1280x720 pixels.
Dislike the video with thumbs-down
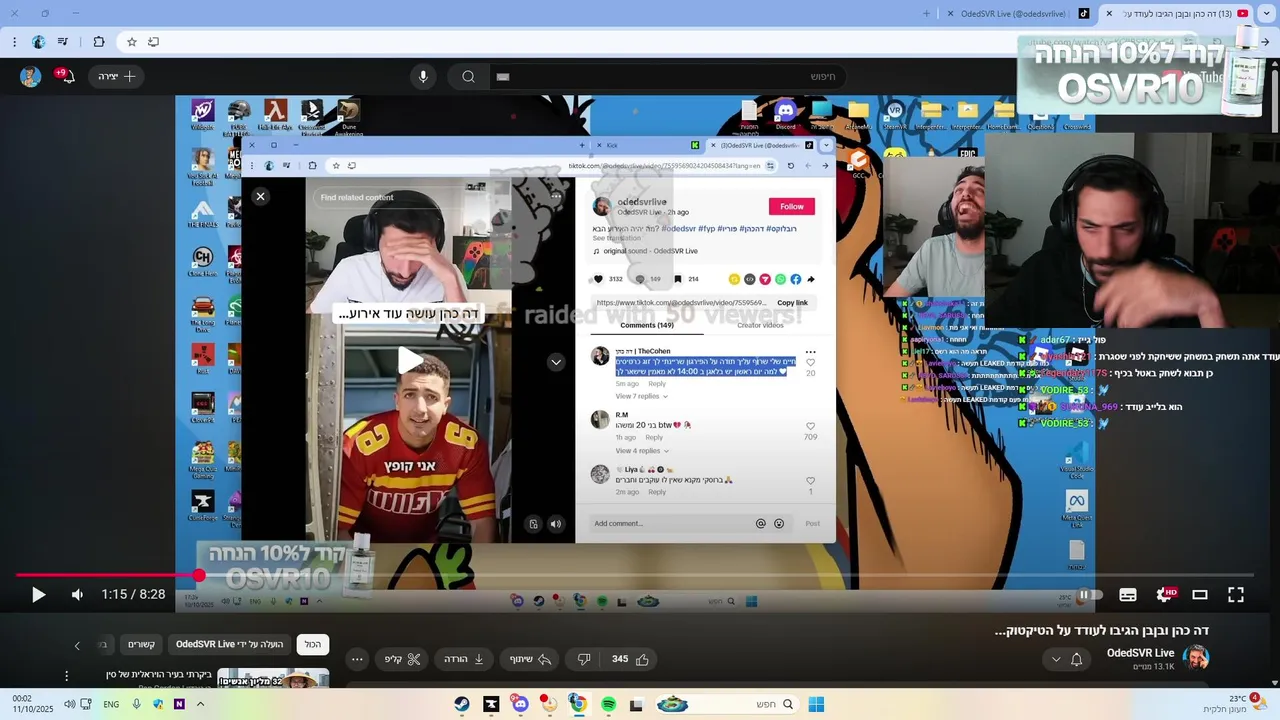coord(584,659)
